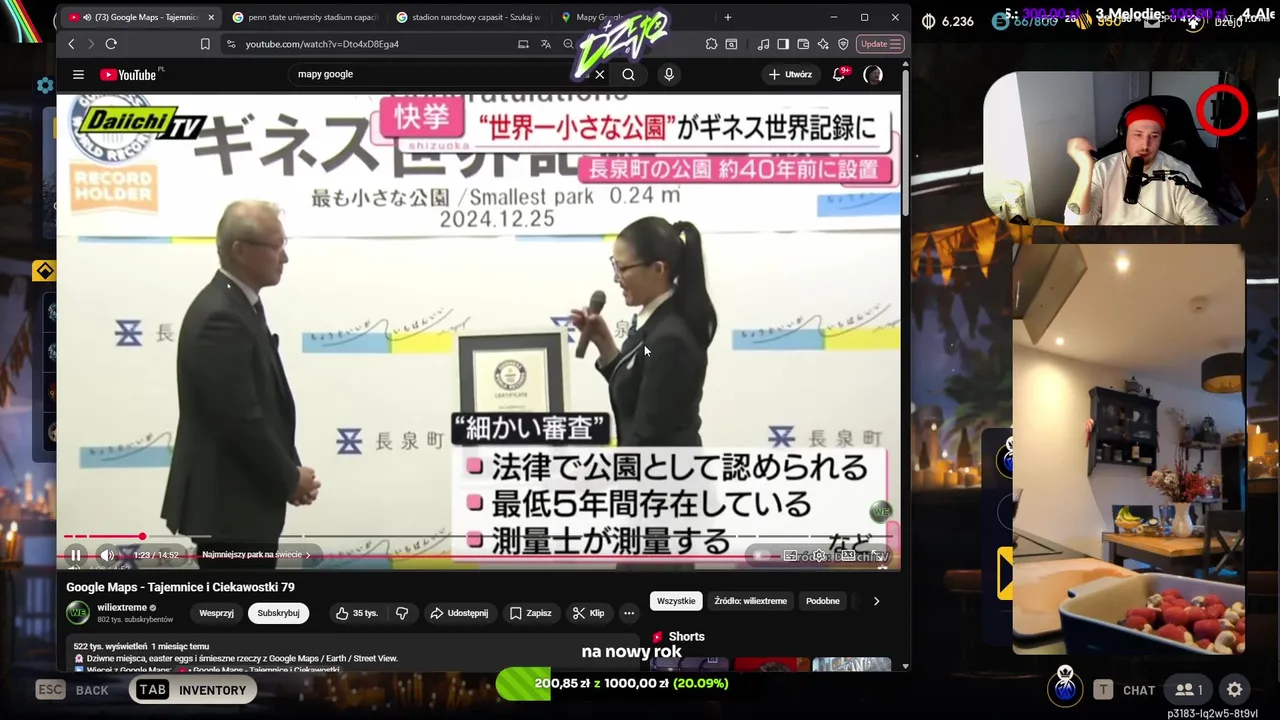Click the INVENTORY overlay button

[x=191, y=690]
